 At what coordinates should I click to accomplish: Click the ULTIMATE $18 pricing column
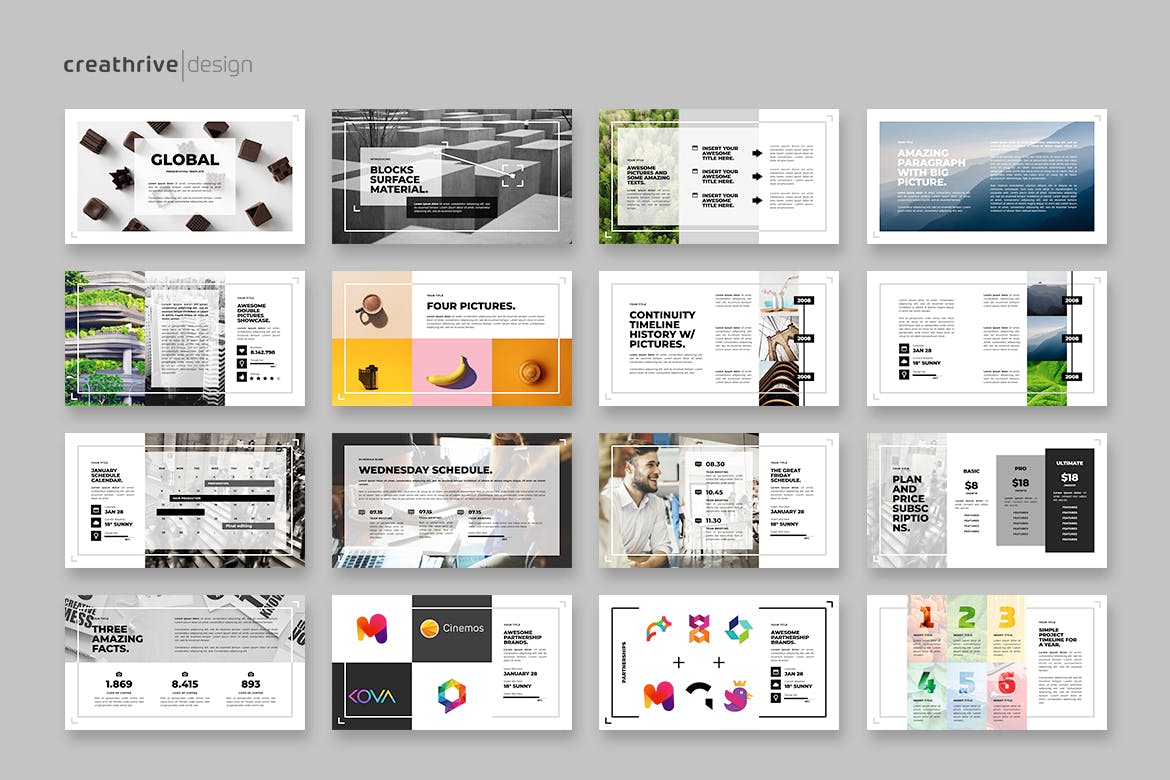pyautogui.click(x=1069, y=500)
